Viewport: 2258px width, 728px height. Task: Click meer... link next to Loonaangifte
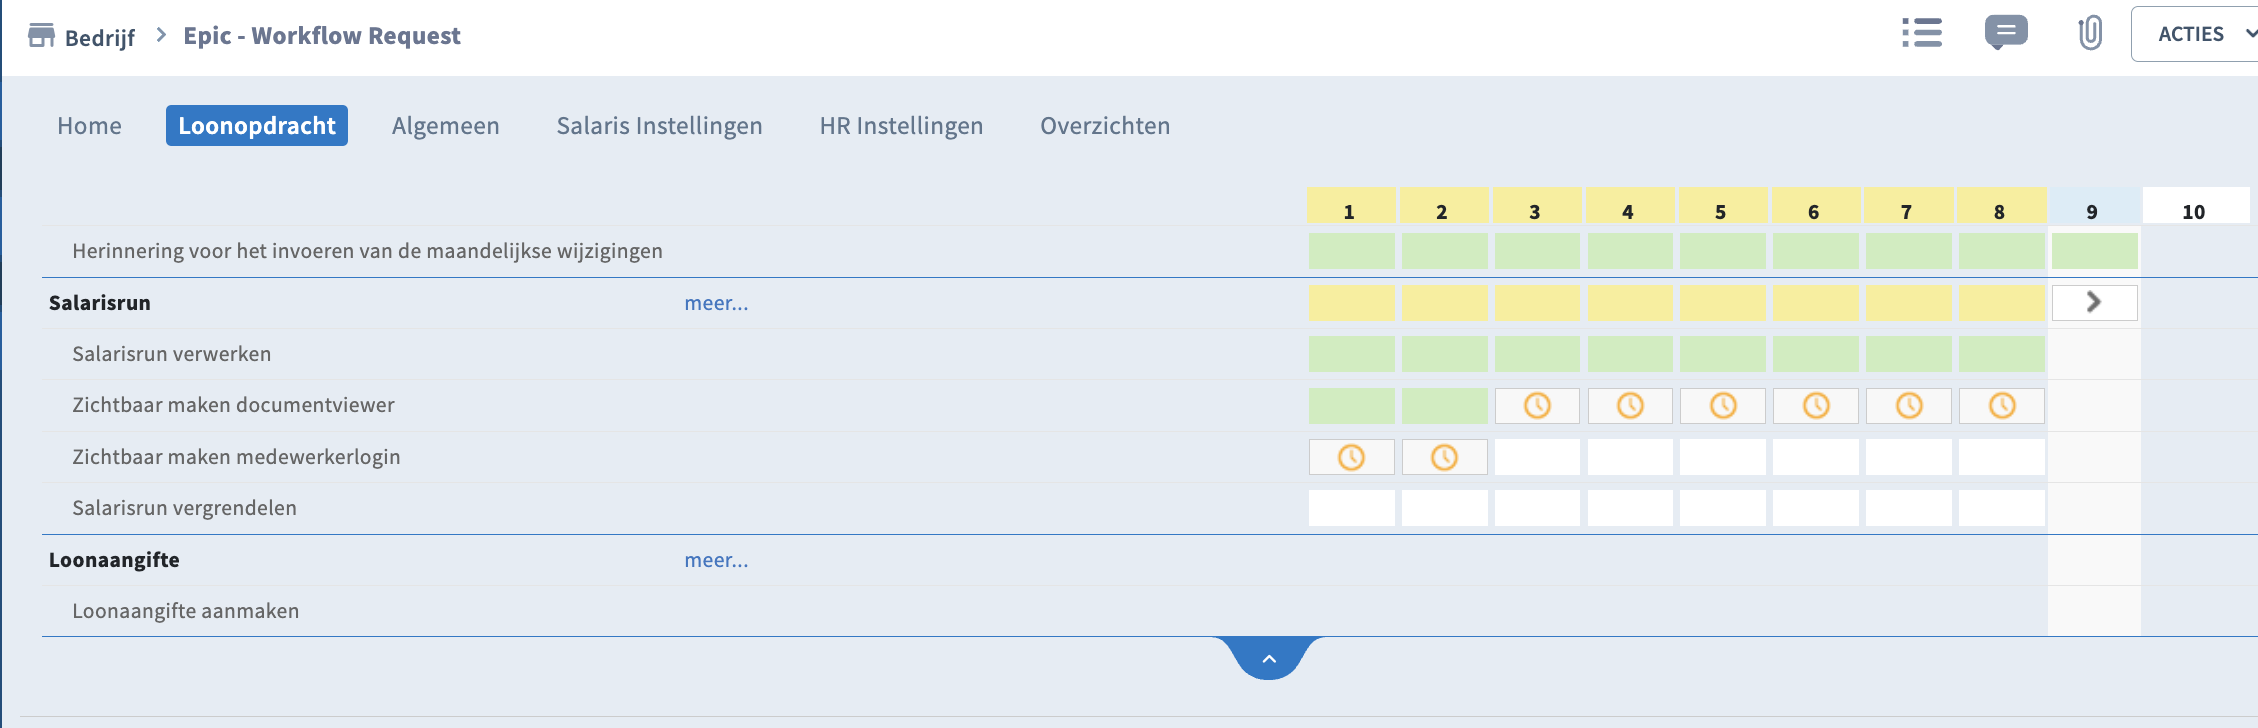[716, 560]
